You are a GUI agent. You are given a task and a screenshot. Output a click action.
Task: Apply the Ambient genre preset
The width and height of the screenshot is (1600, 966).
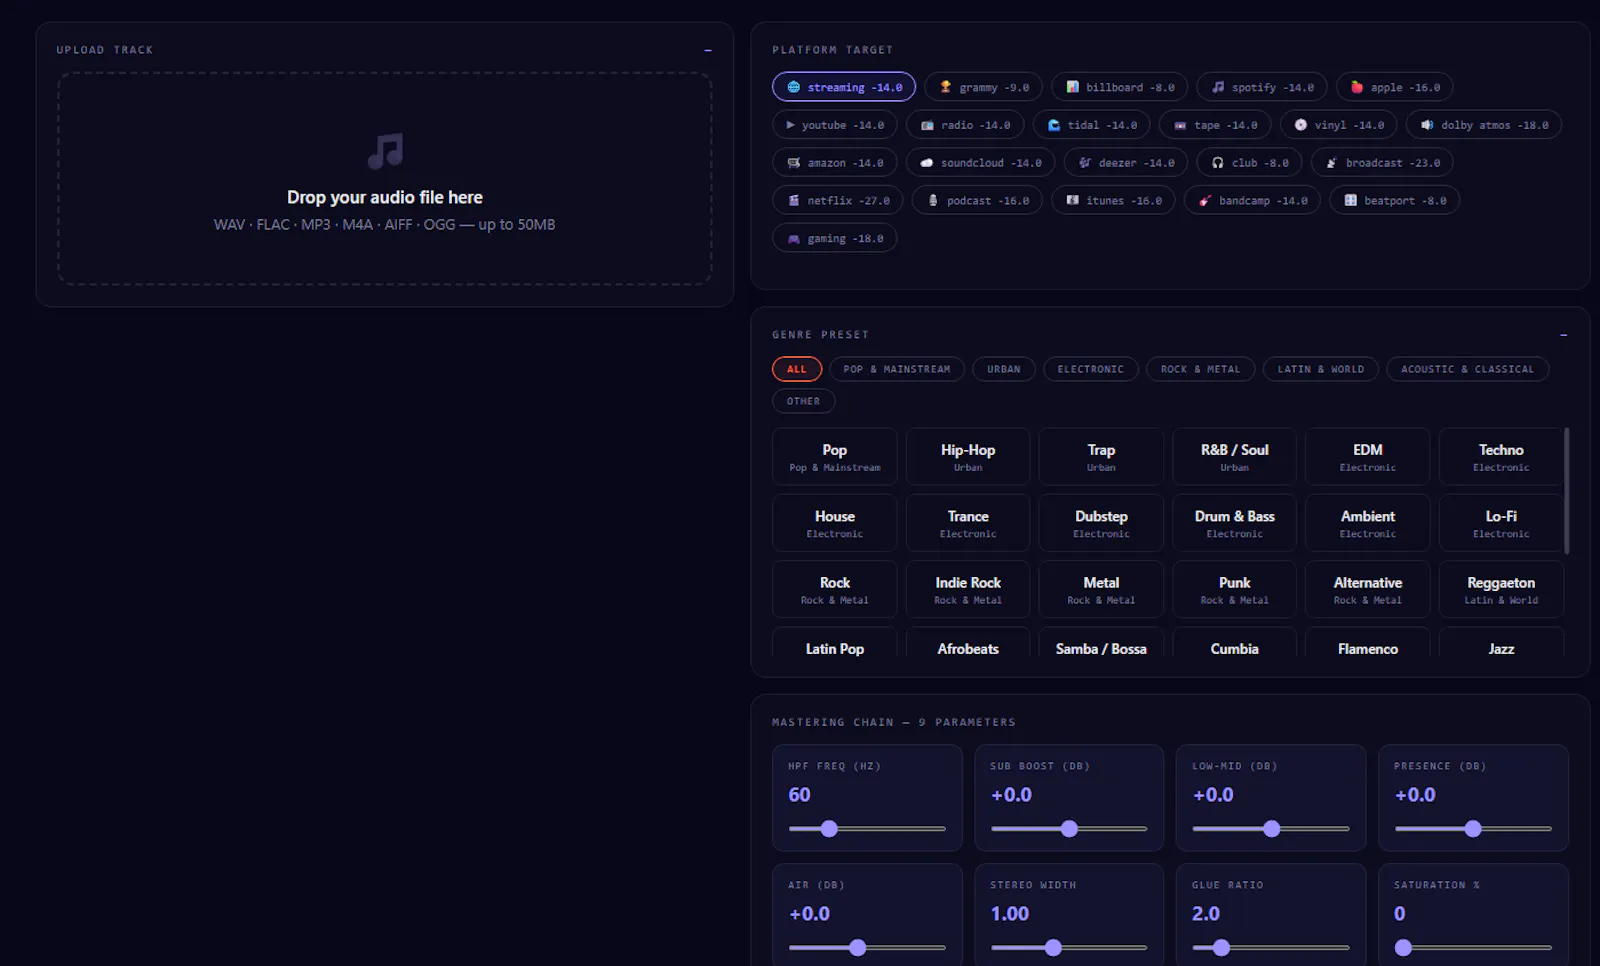1368,523
